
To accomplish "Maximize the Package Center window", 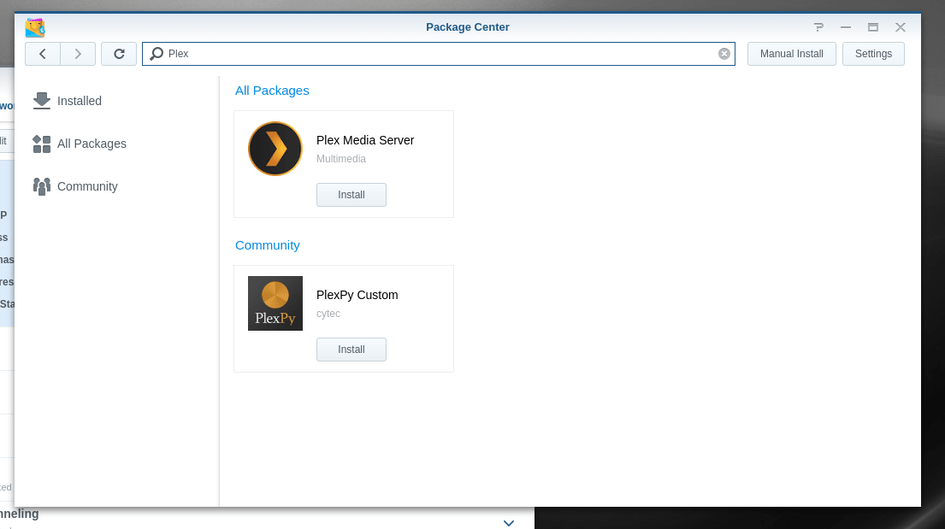I will (873, 27).
